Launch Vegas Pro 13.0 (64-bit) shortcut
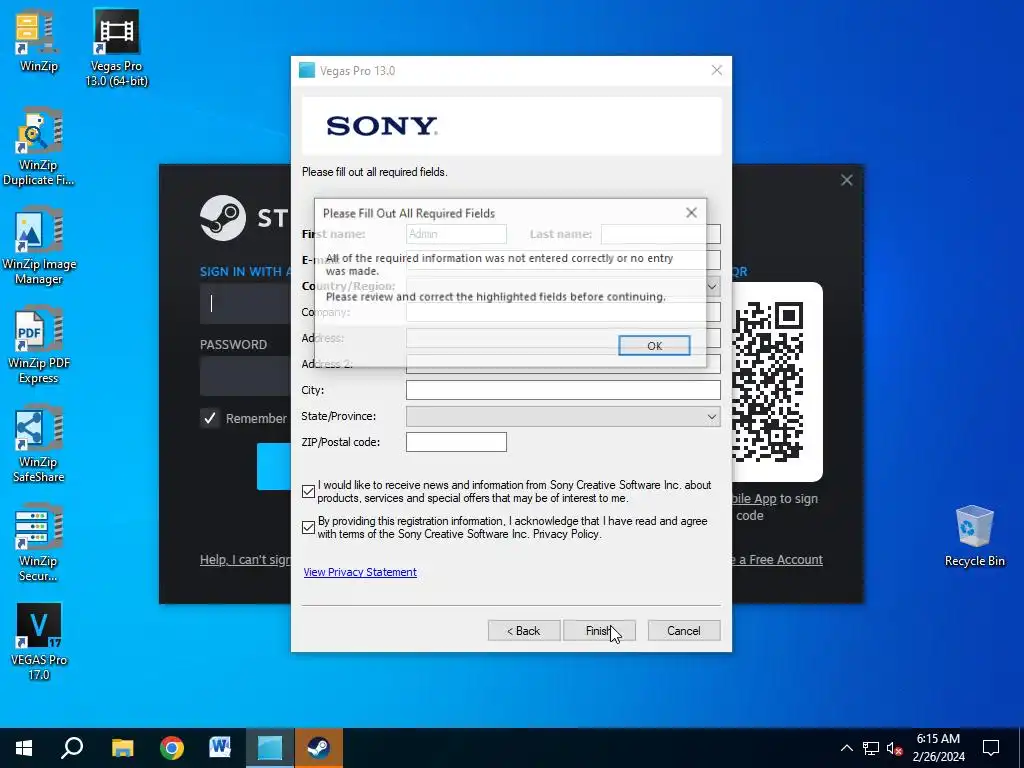 coord(116,47)
